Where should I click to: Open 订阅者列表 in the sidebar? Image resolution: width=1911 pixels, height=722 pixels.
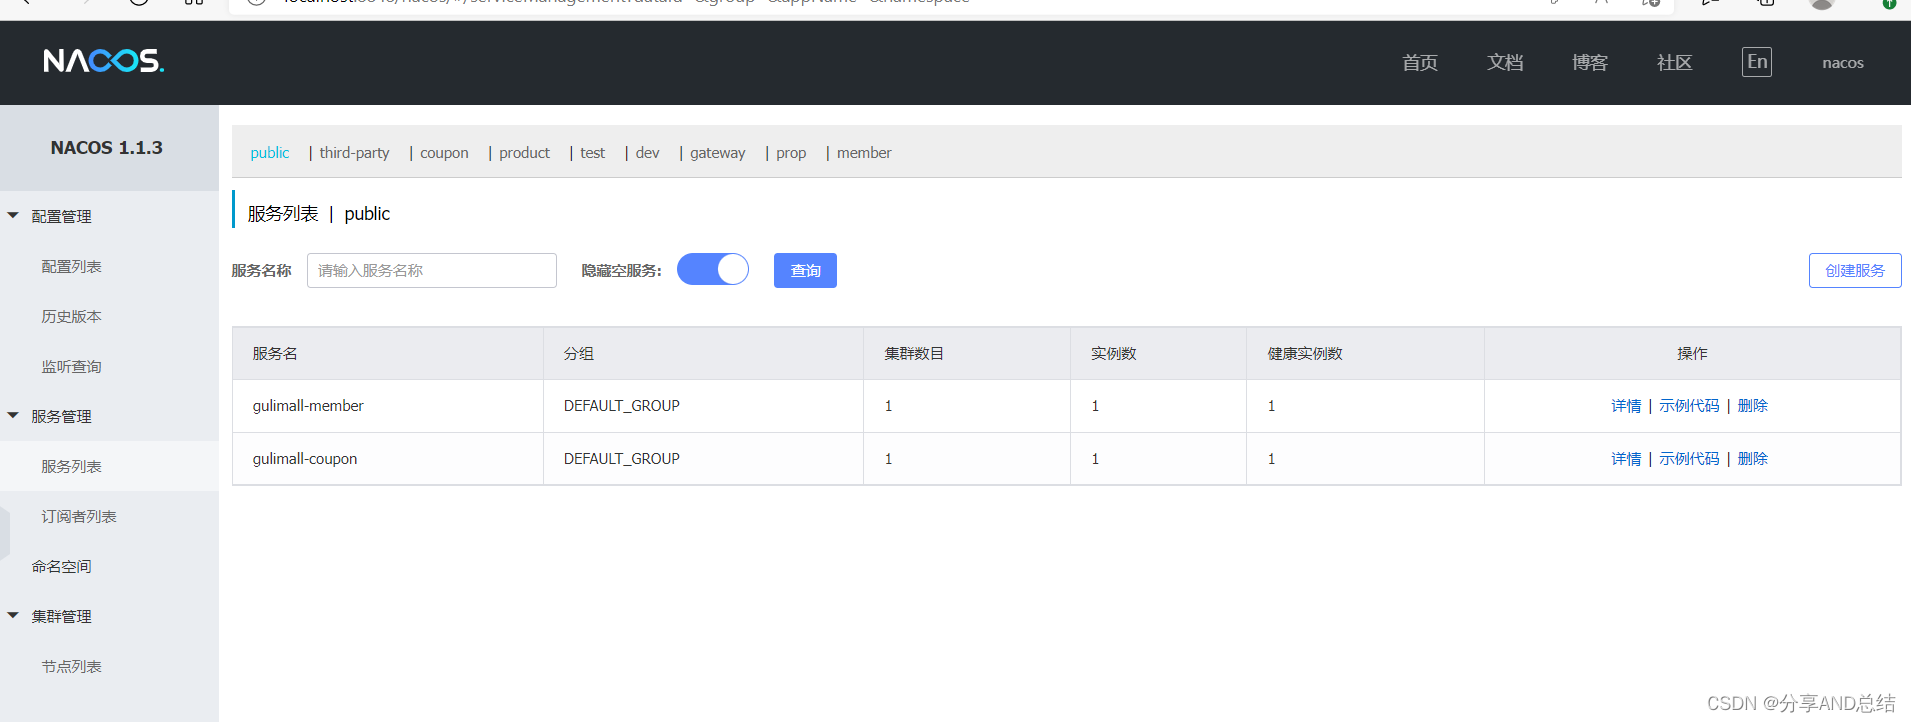(x=79, y=516)
